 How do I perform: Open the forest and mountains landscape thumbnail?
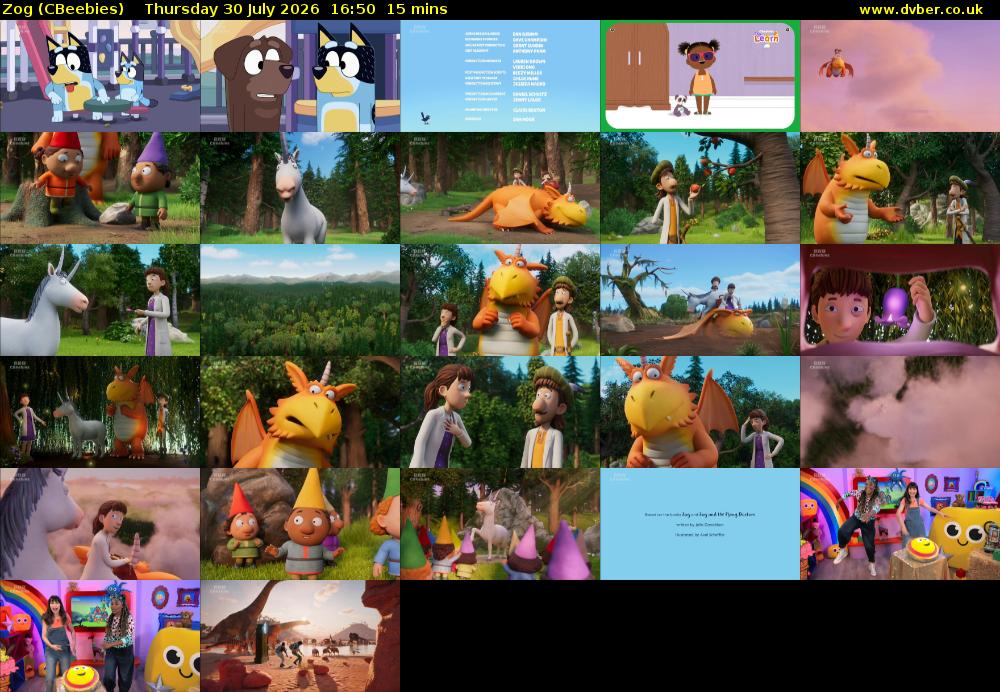(x=300, y=300)
